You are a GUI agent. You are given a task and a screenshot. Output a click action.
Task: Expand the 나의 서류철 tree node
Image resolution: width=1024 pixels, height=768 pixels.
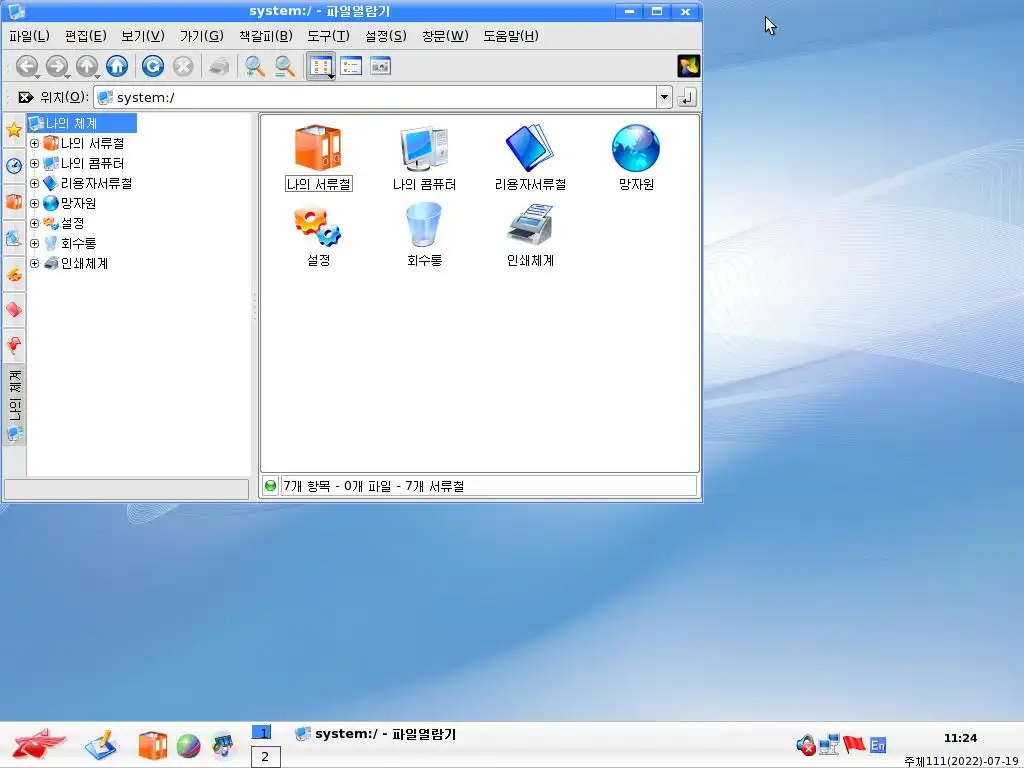(x=35, y=143)
